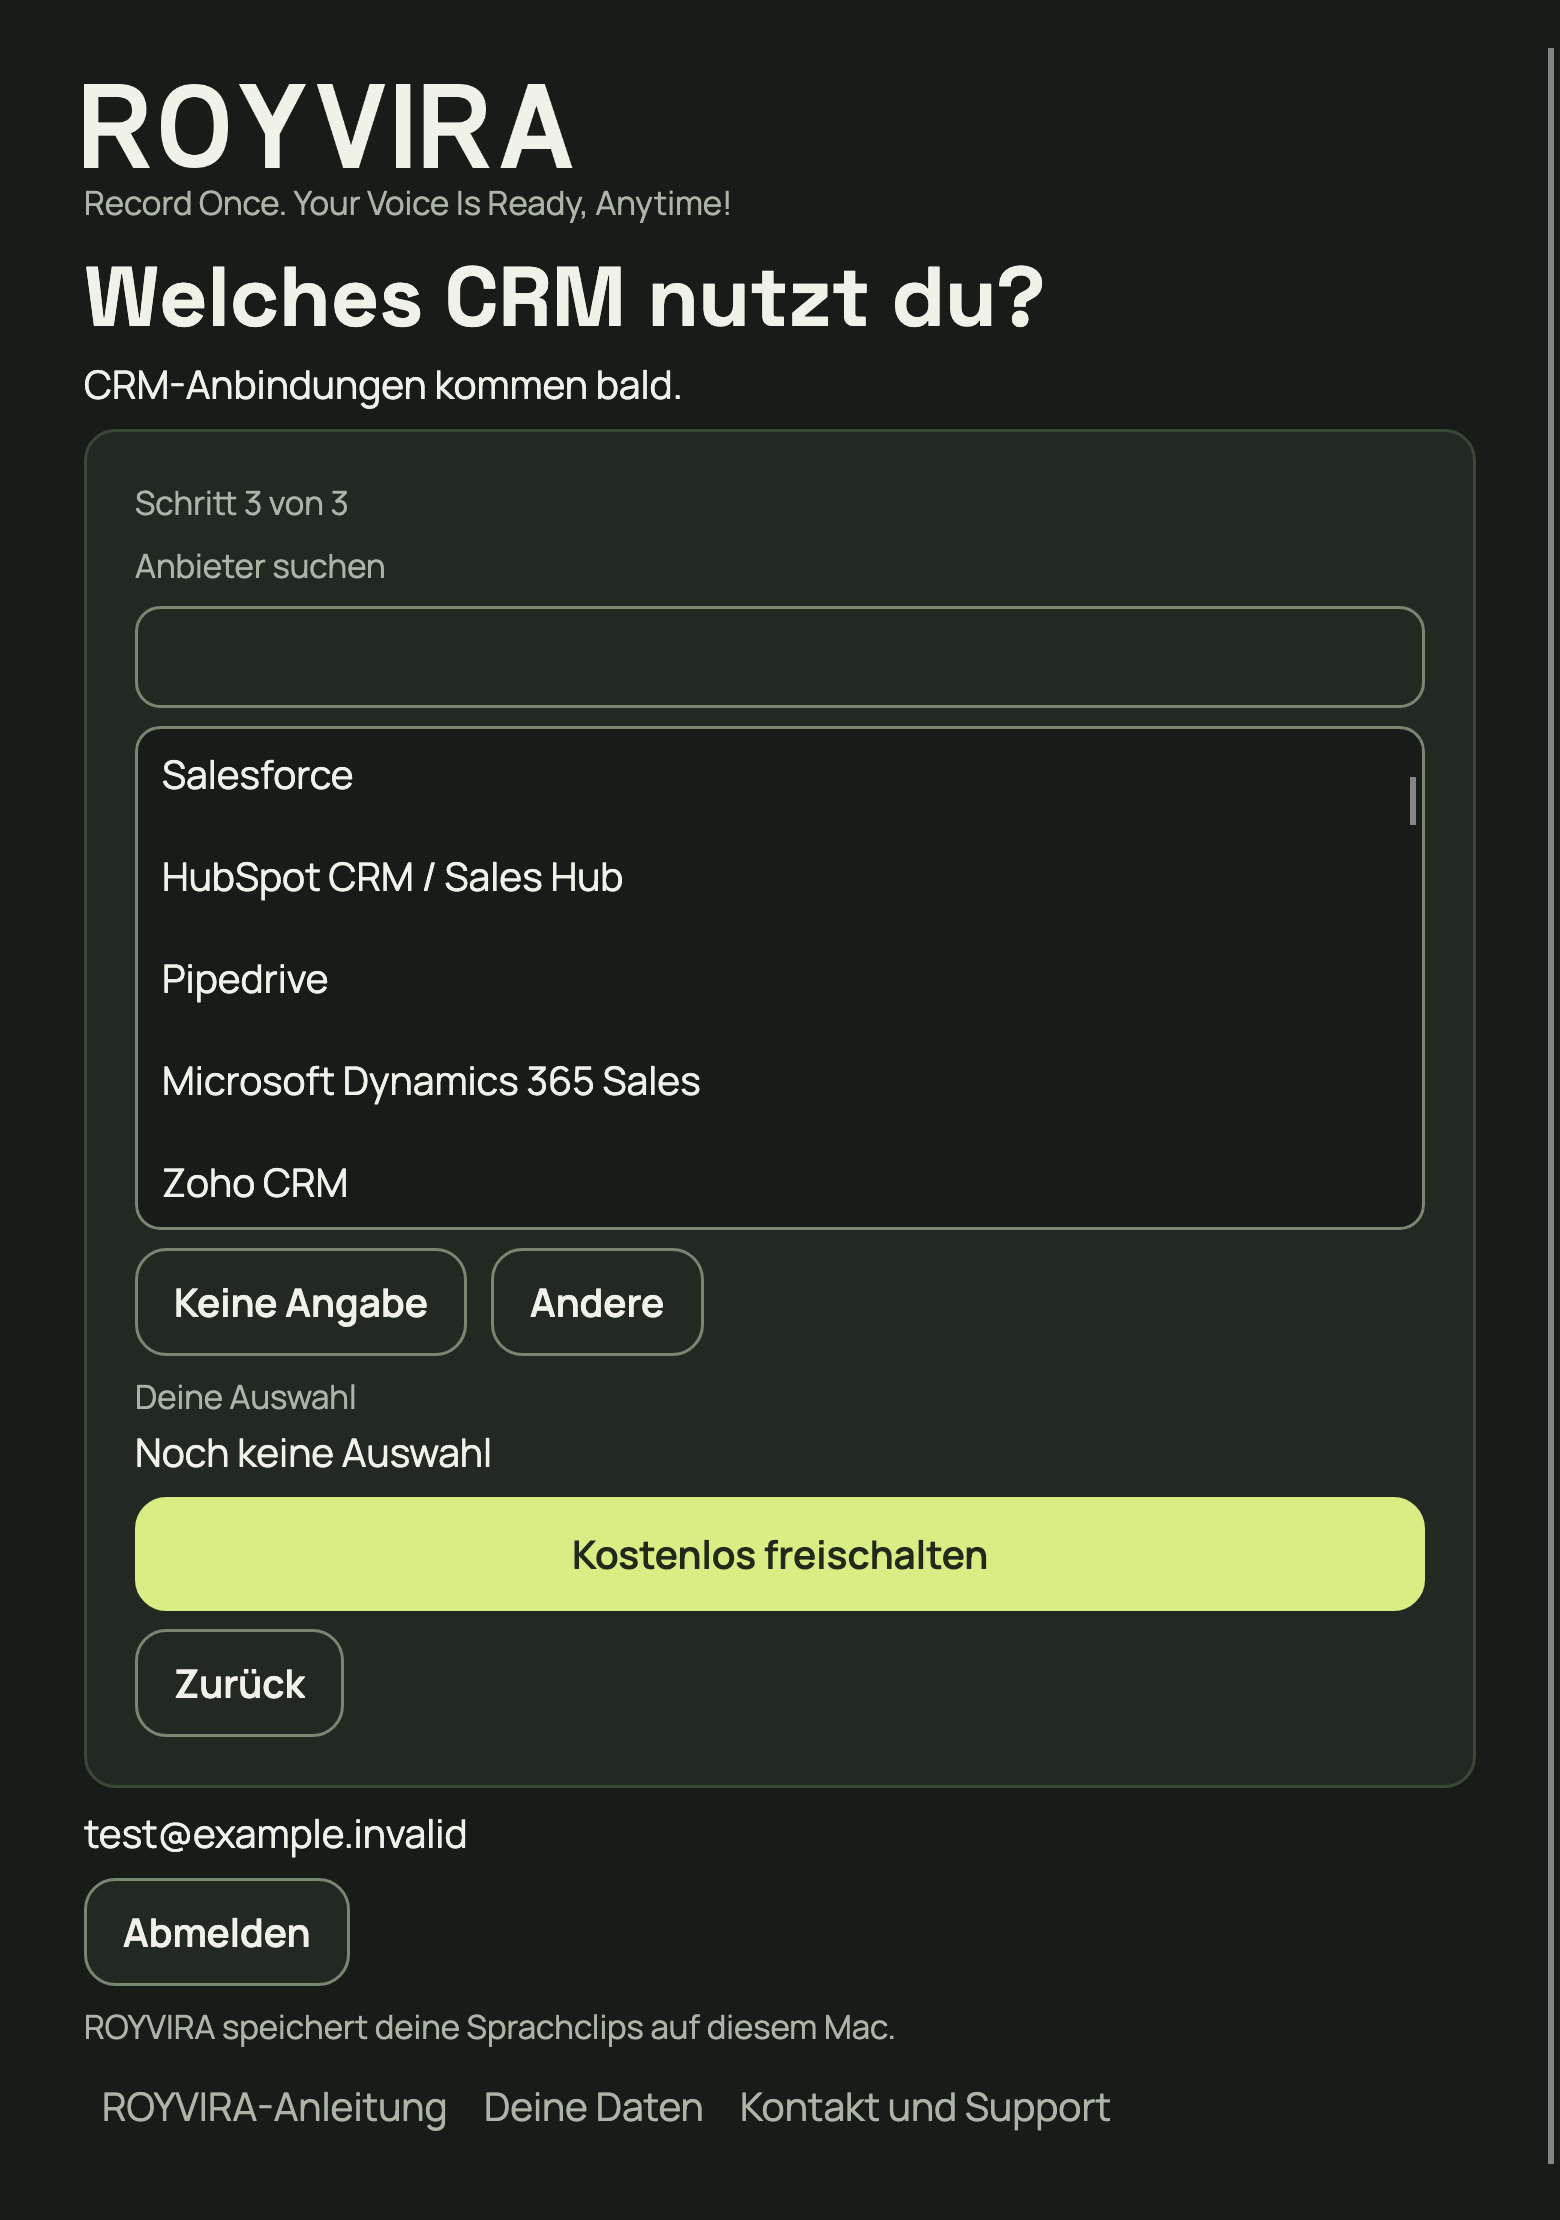This screenshot has height=2220, width=1560.
Task: Open Kontakt und Support link
Action: point(925,2107)
